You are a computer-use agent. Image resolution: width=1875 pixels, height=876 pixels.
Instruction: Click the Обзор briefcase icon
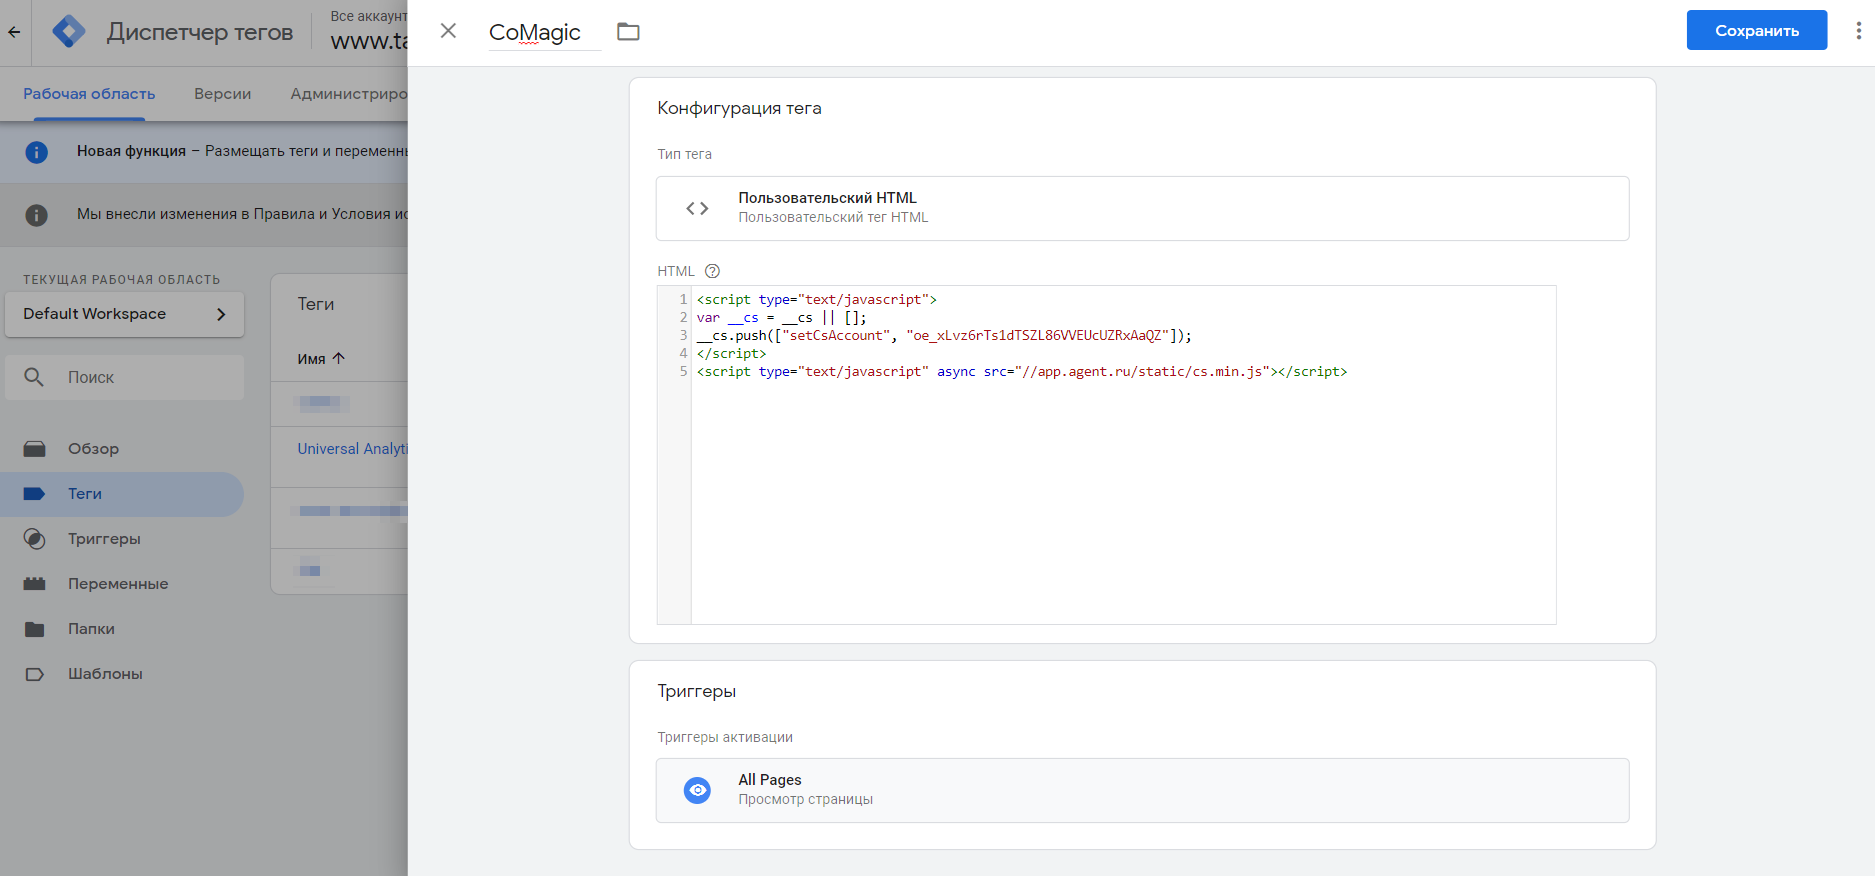[x=34, y=449]
